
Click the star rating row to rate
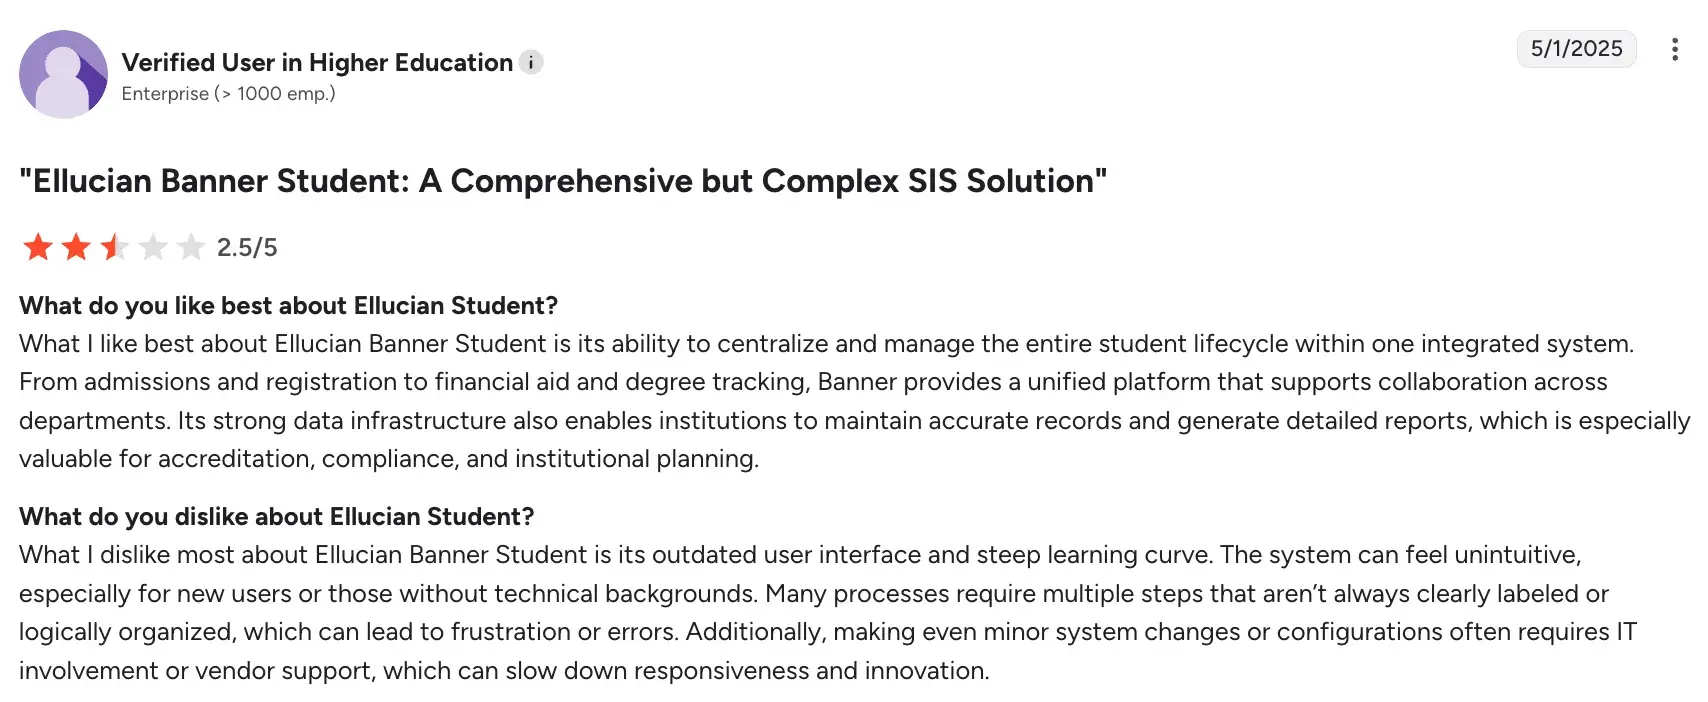pyautogui.click(x=113, y=246)
